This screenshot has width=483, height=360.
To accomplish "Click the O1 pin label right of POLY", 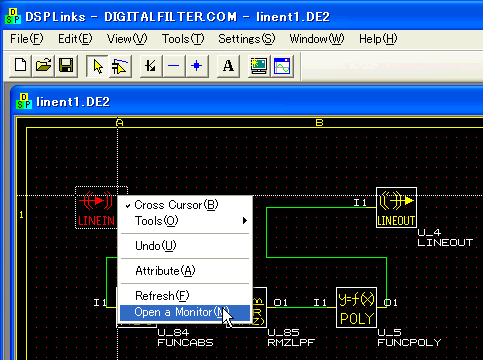I will pos(391,302).
